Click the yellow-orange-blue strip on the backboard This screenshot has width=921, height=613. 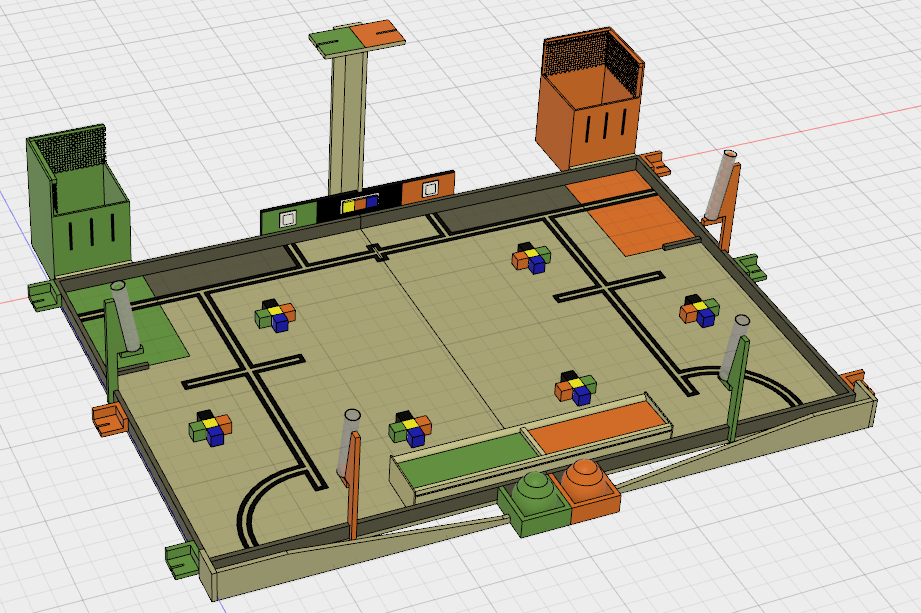pos(359,204)
